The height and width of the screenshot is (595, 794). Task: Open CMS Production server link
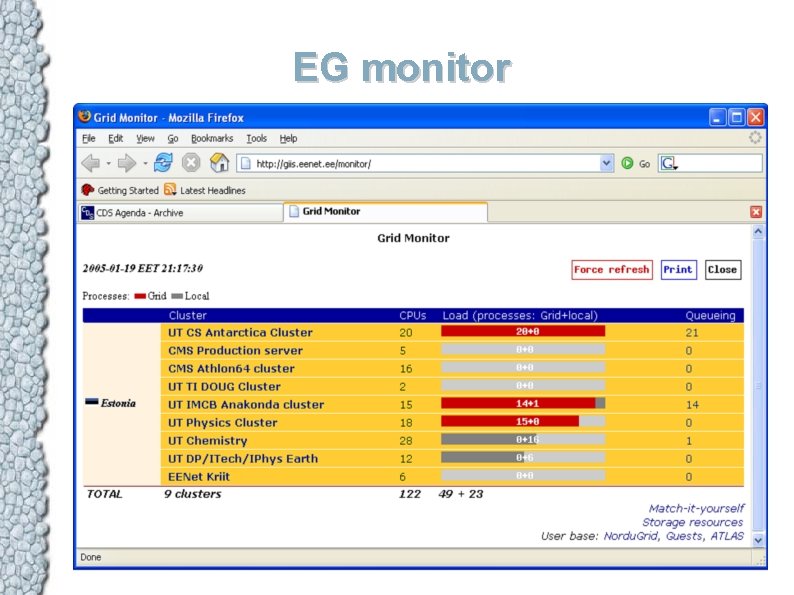click(x=235, y=350)
